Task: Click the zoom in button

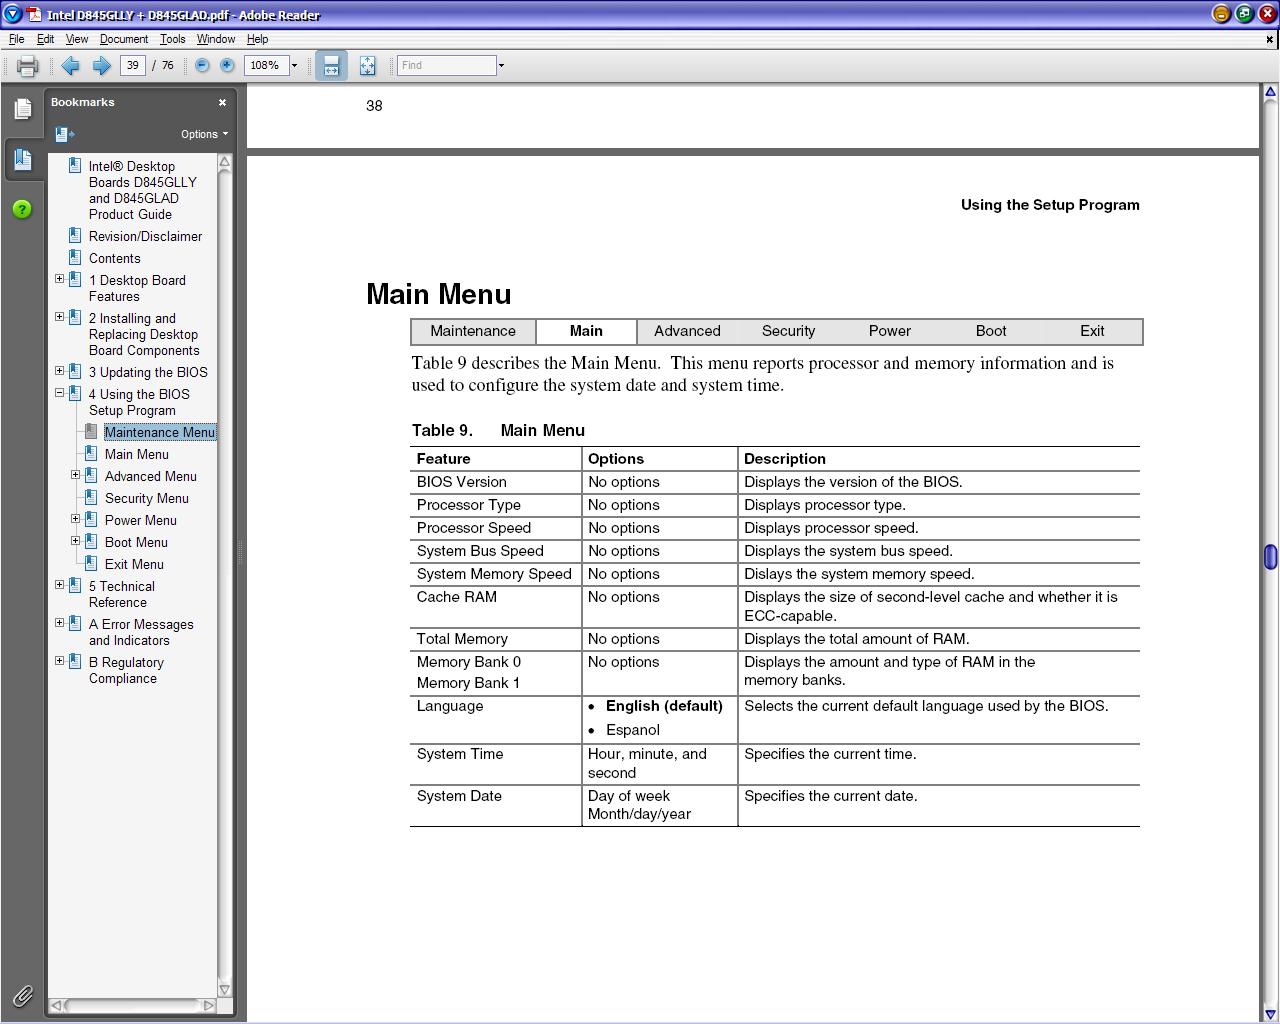Action: [227, 65]
